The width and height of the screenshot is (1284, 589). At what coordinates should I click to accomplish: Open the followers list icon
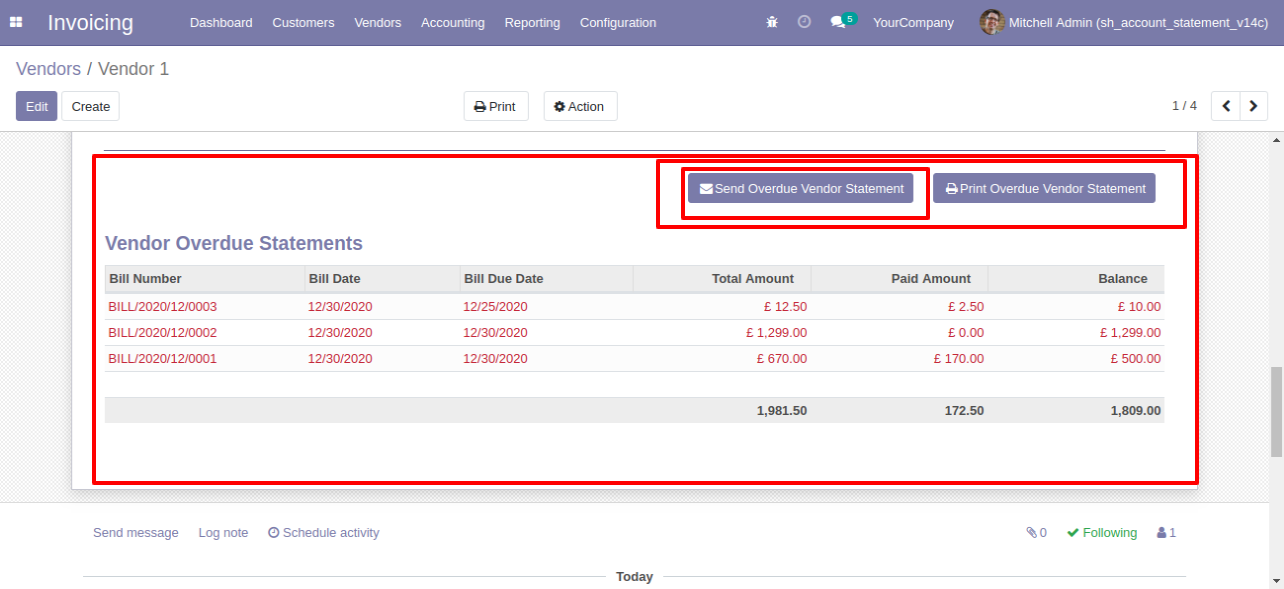pyautogui.click(x=1166, y=533)
